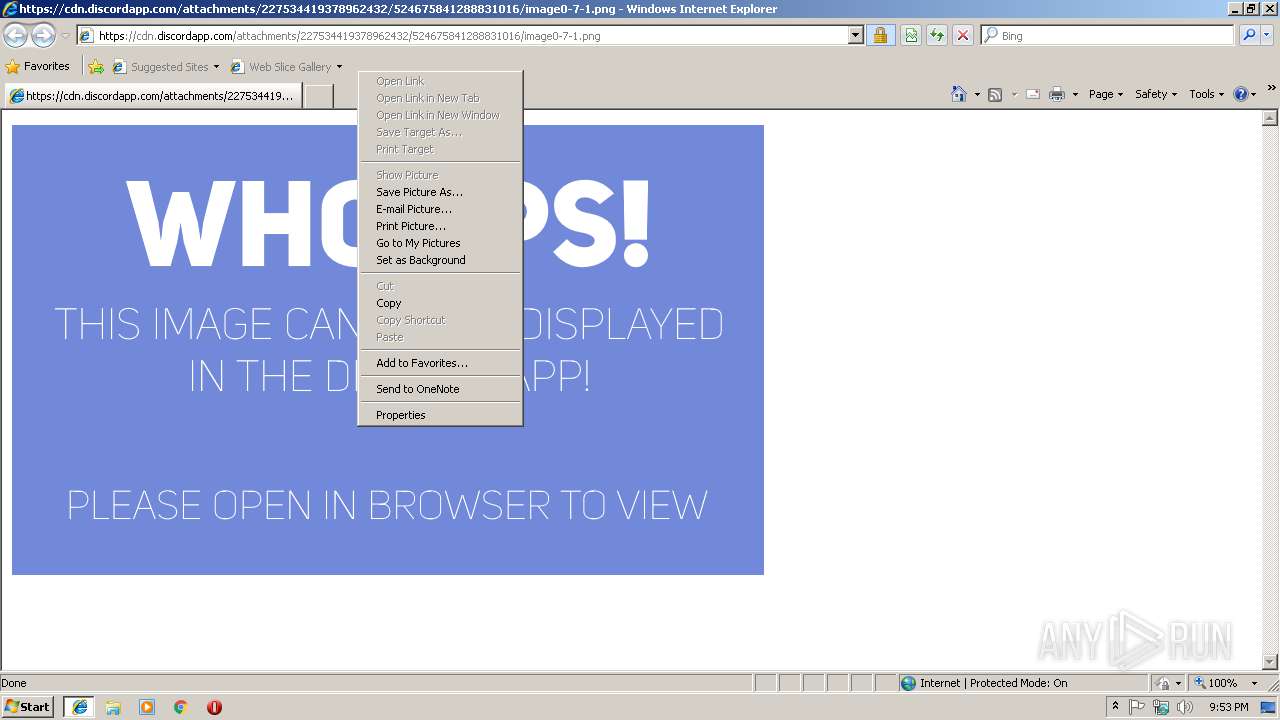
Task: Select Set as Background
Action: (x=440, y=260)
